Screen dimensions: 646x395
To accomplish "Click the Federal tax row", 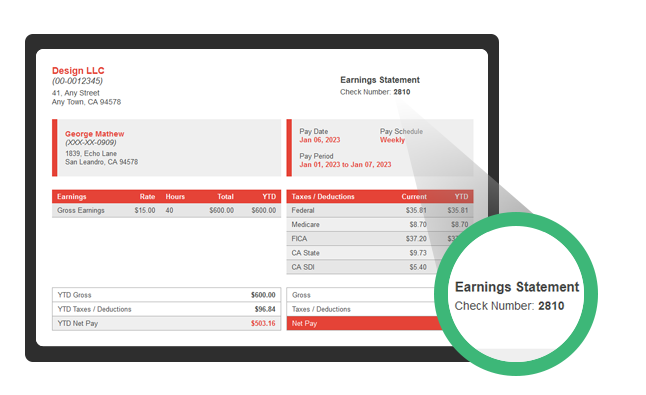I will point(380,210).
